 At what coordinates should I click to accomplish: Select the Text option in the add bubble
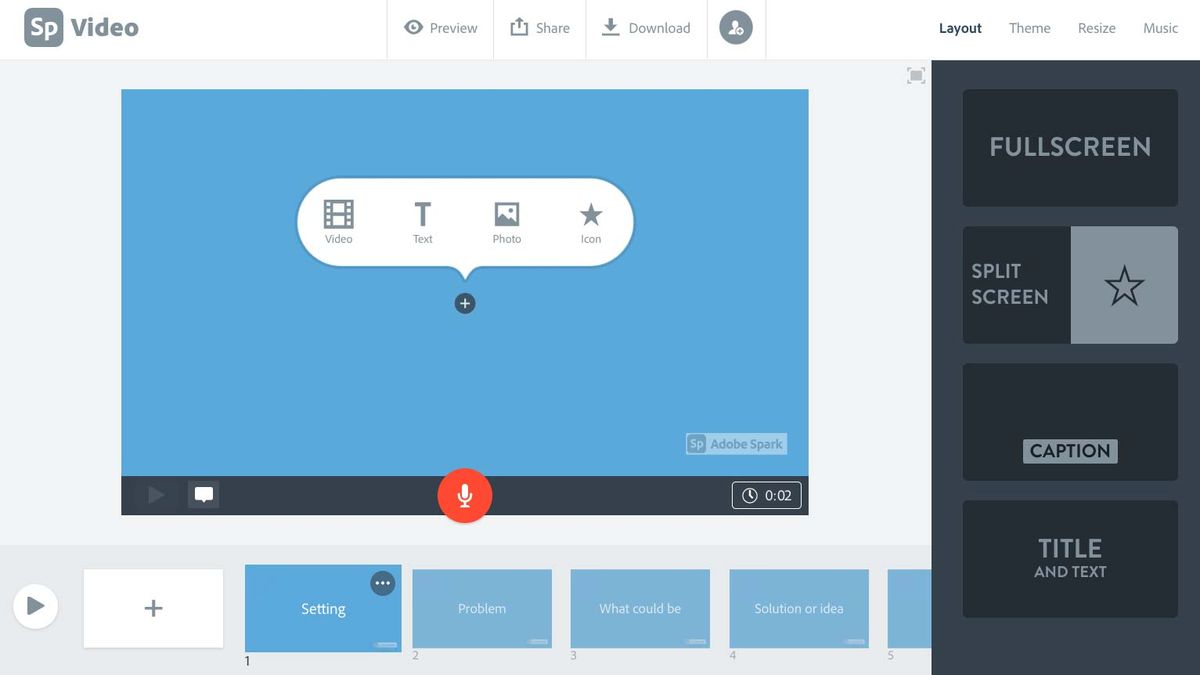pyautogui.click(x=422, y=221)
